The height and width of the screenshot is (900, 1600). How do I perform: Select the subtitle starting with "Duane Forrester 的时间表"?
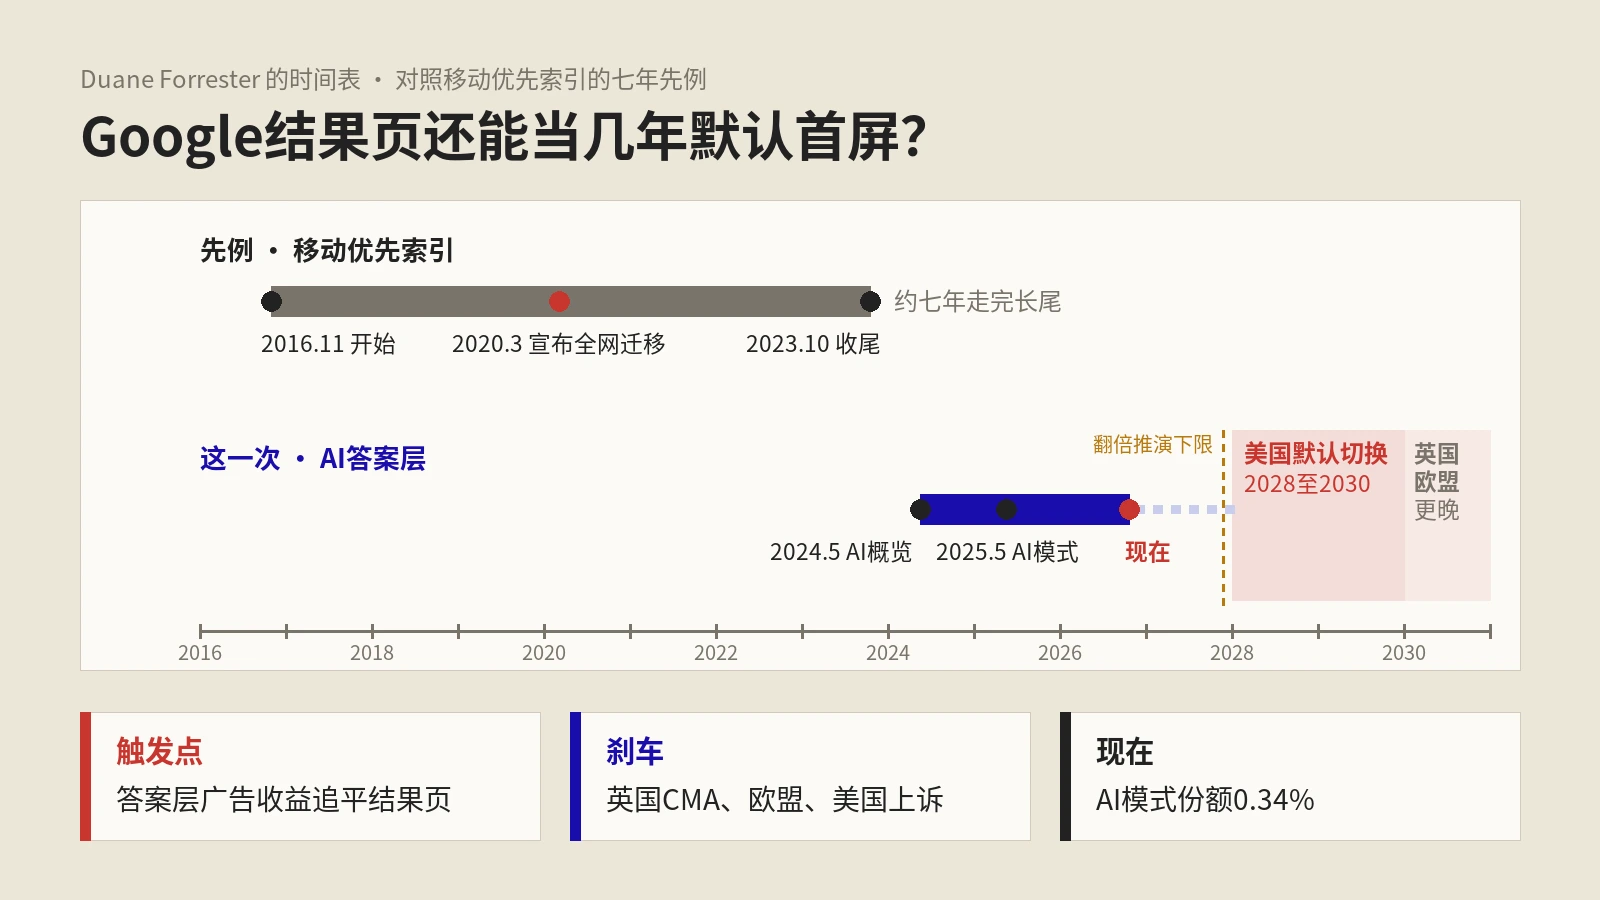pyautogui.click(x=394, y=79)
